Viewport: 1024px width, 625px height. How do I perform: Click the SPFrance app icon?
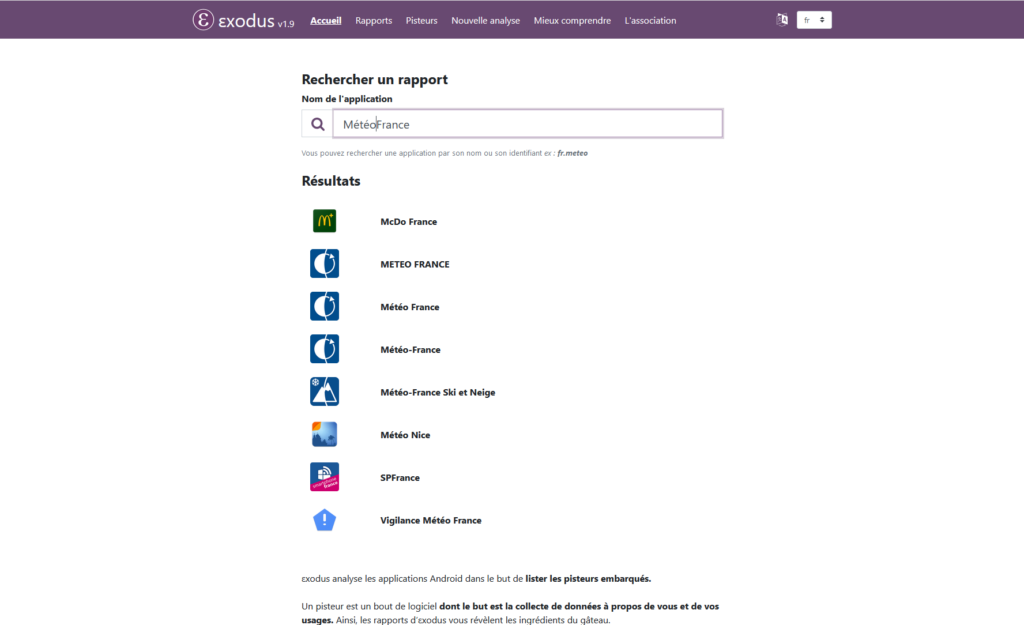point(325,477)
